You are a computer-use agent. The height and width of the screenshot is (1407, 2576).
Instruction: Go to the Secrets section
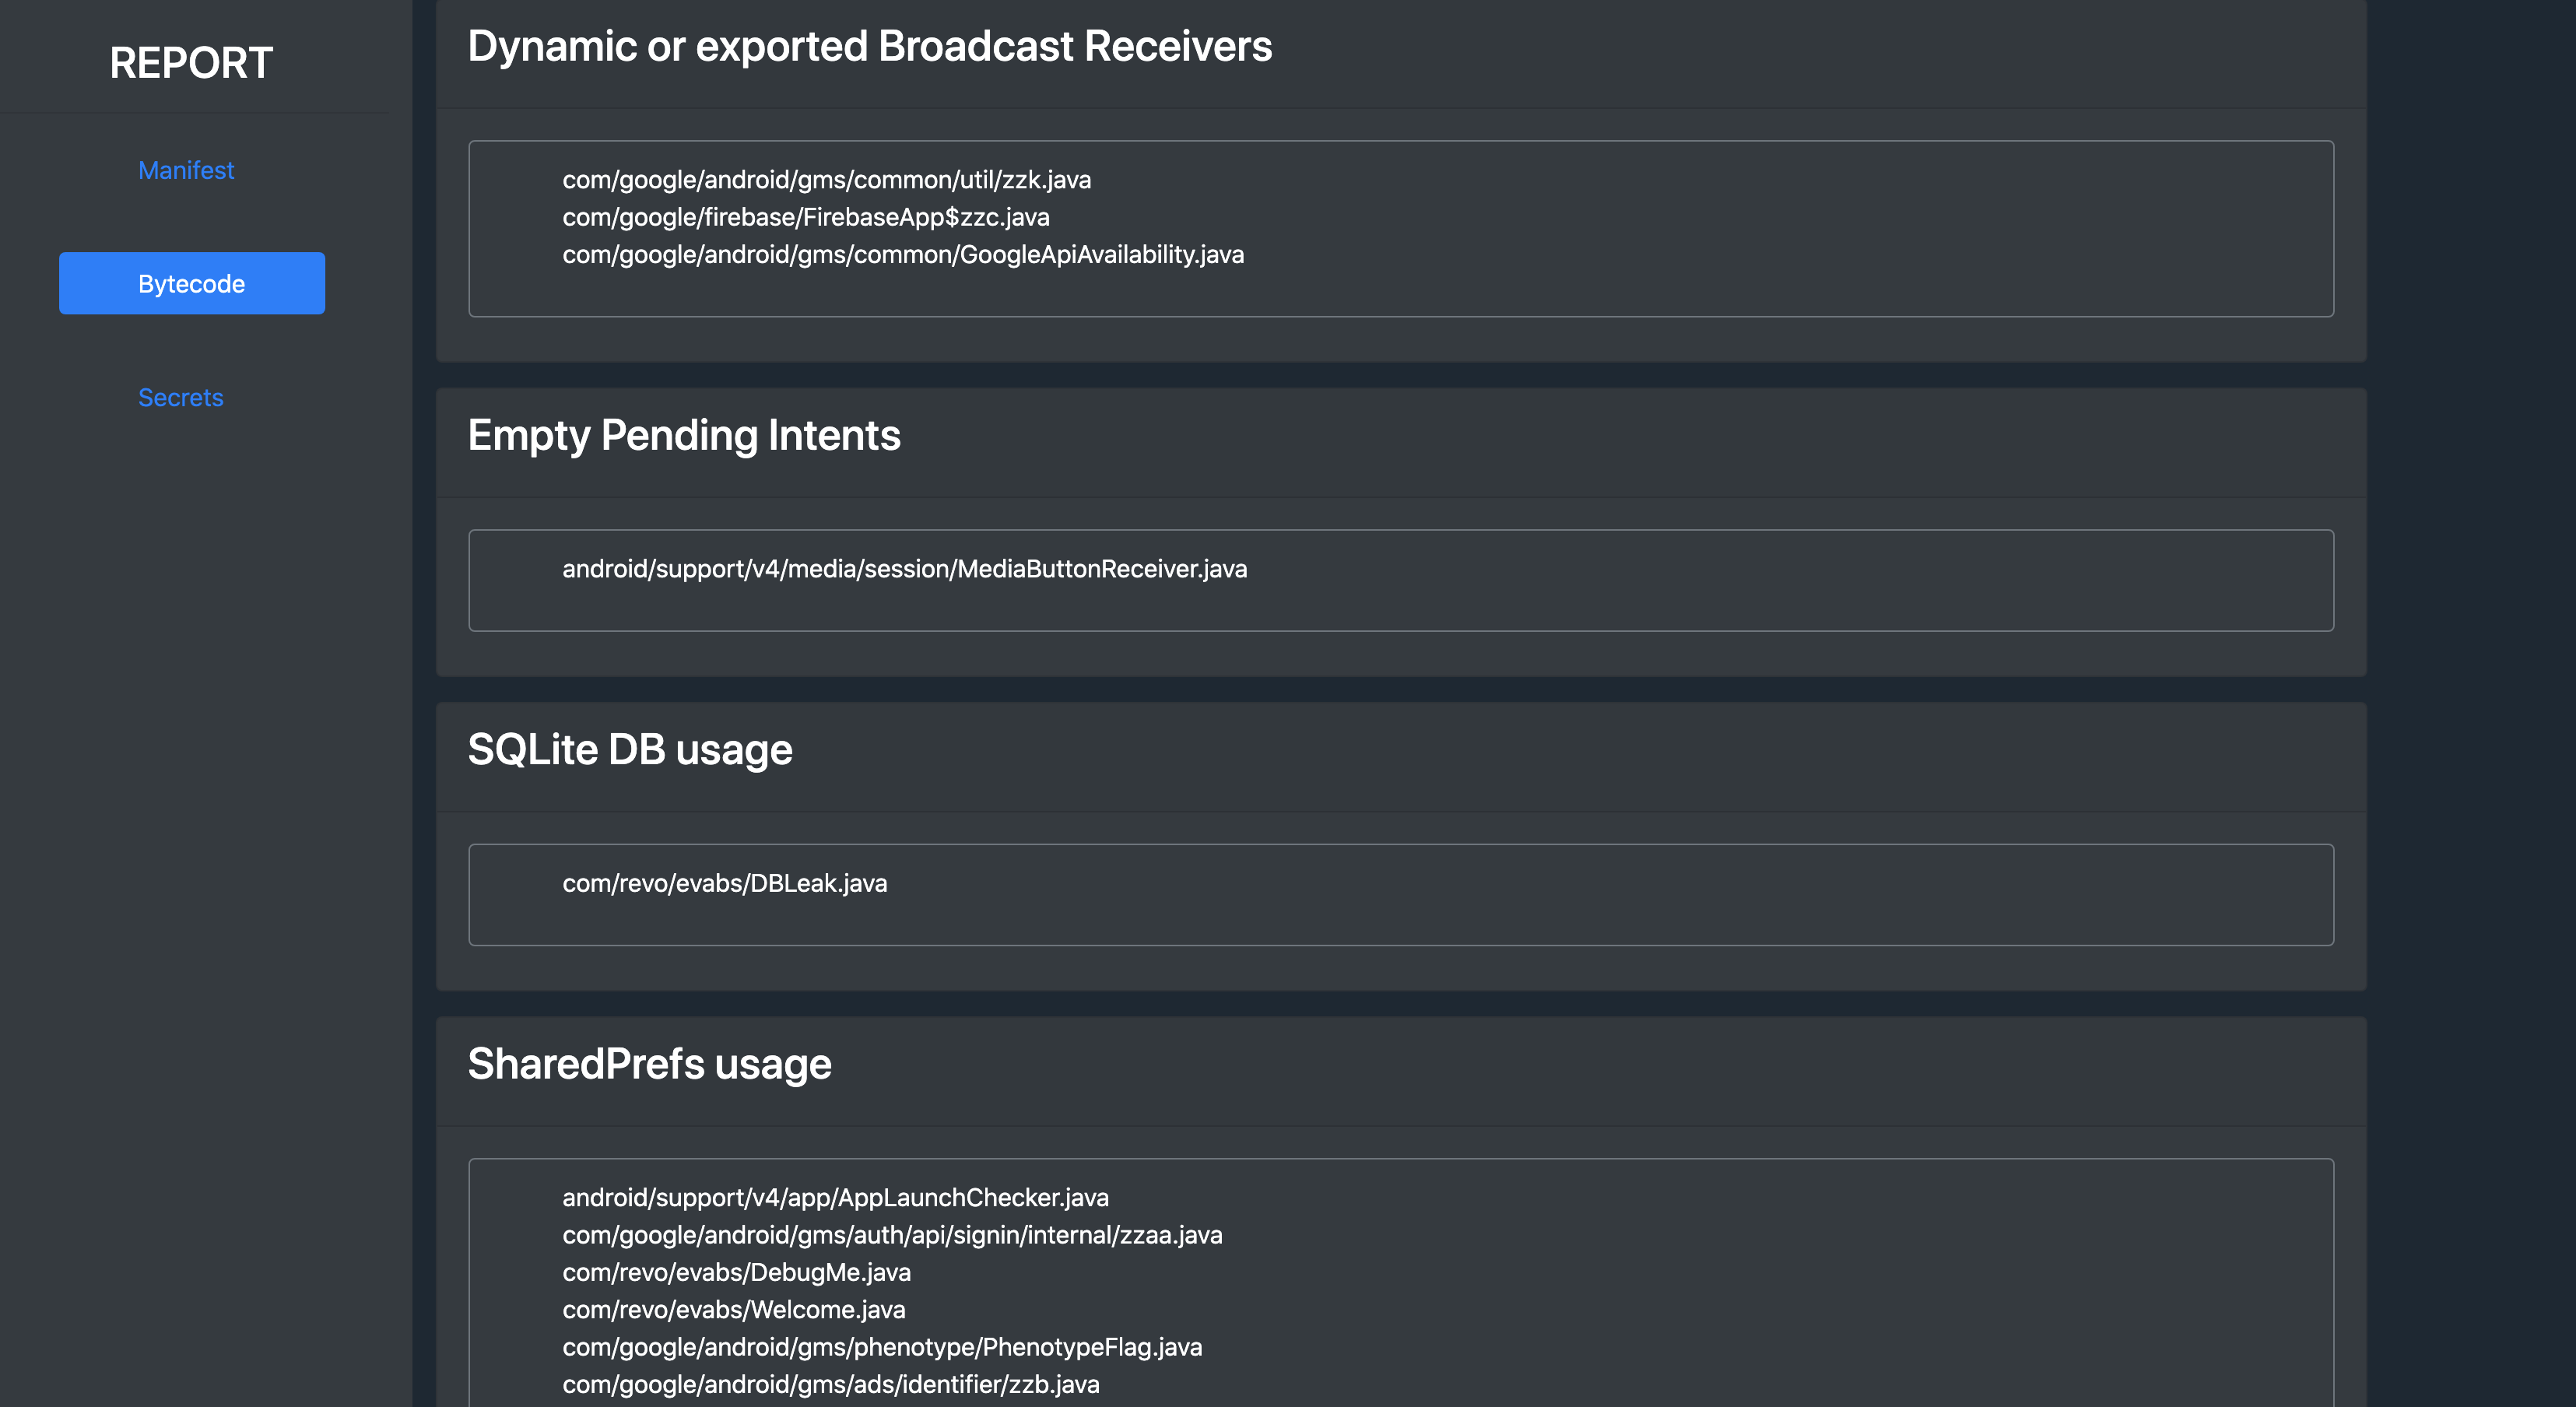coord(181,398)
